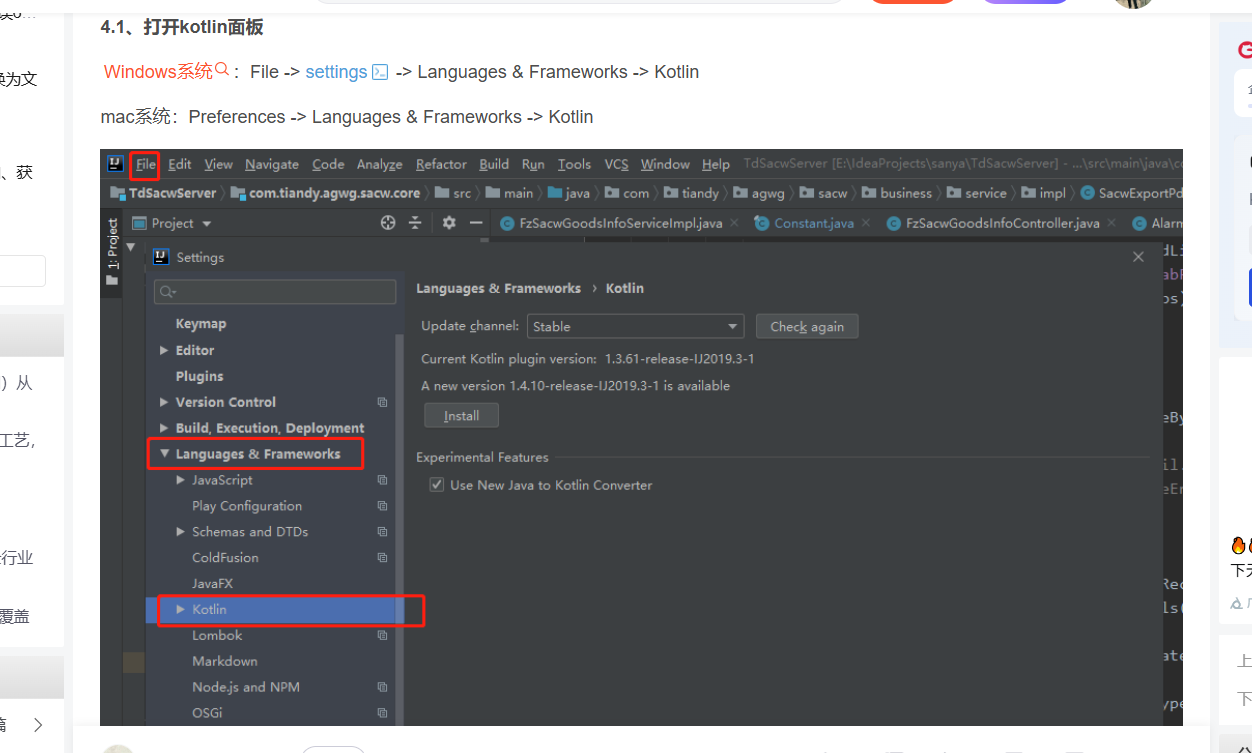Click the service breadcrumb folder
Image resolution: width=1252 pixels, height=753 pixels.
coord(976,193)
